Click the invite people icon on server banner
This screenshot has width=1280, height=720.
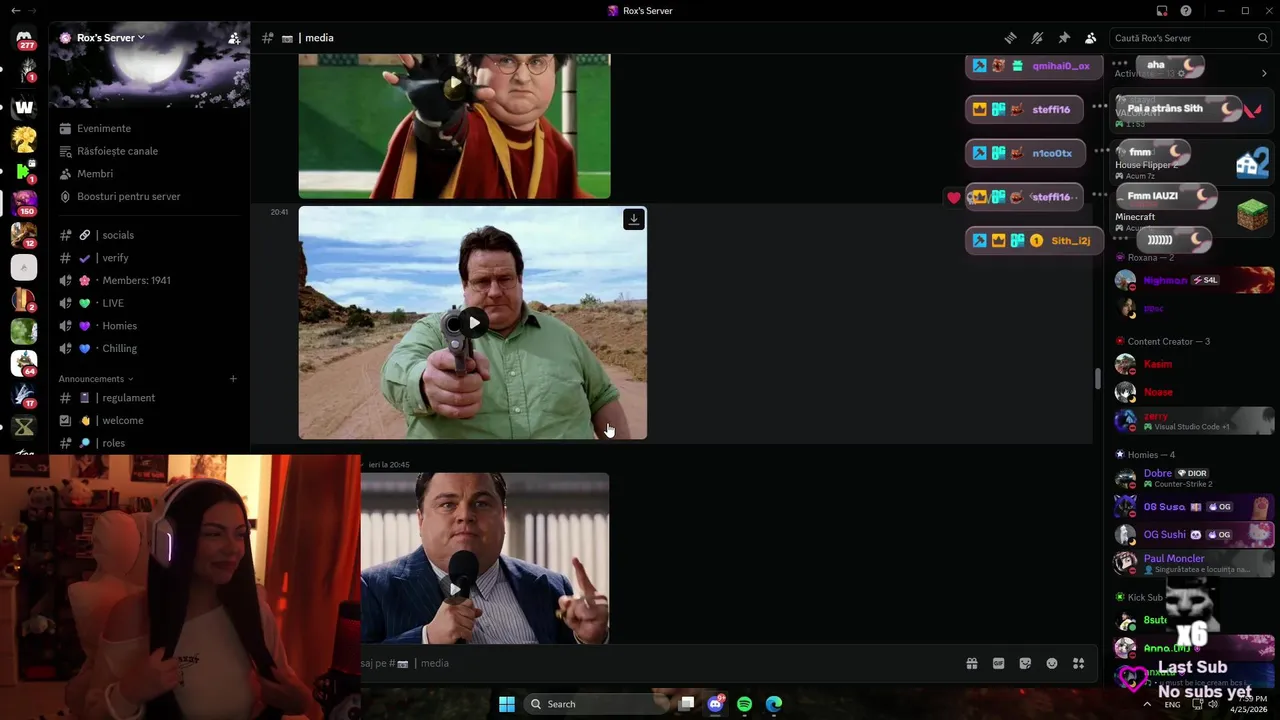234,38
